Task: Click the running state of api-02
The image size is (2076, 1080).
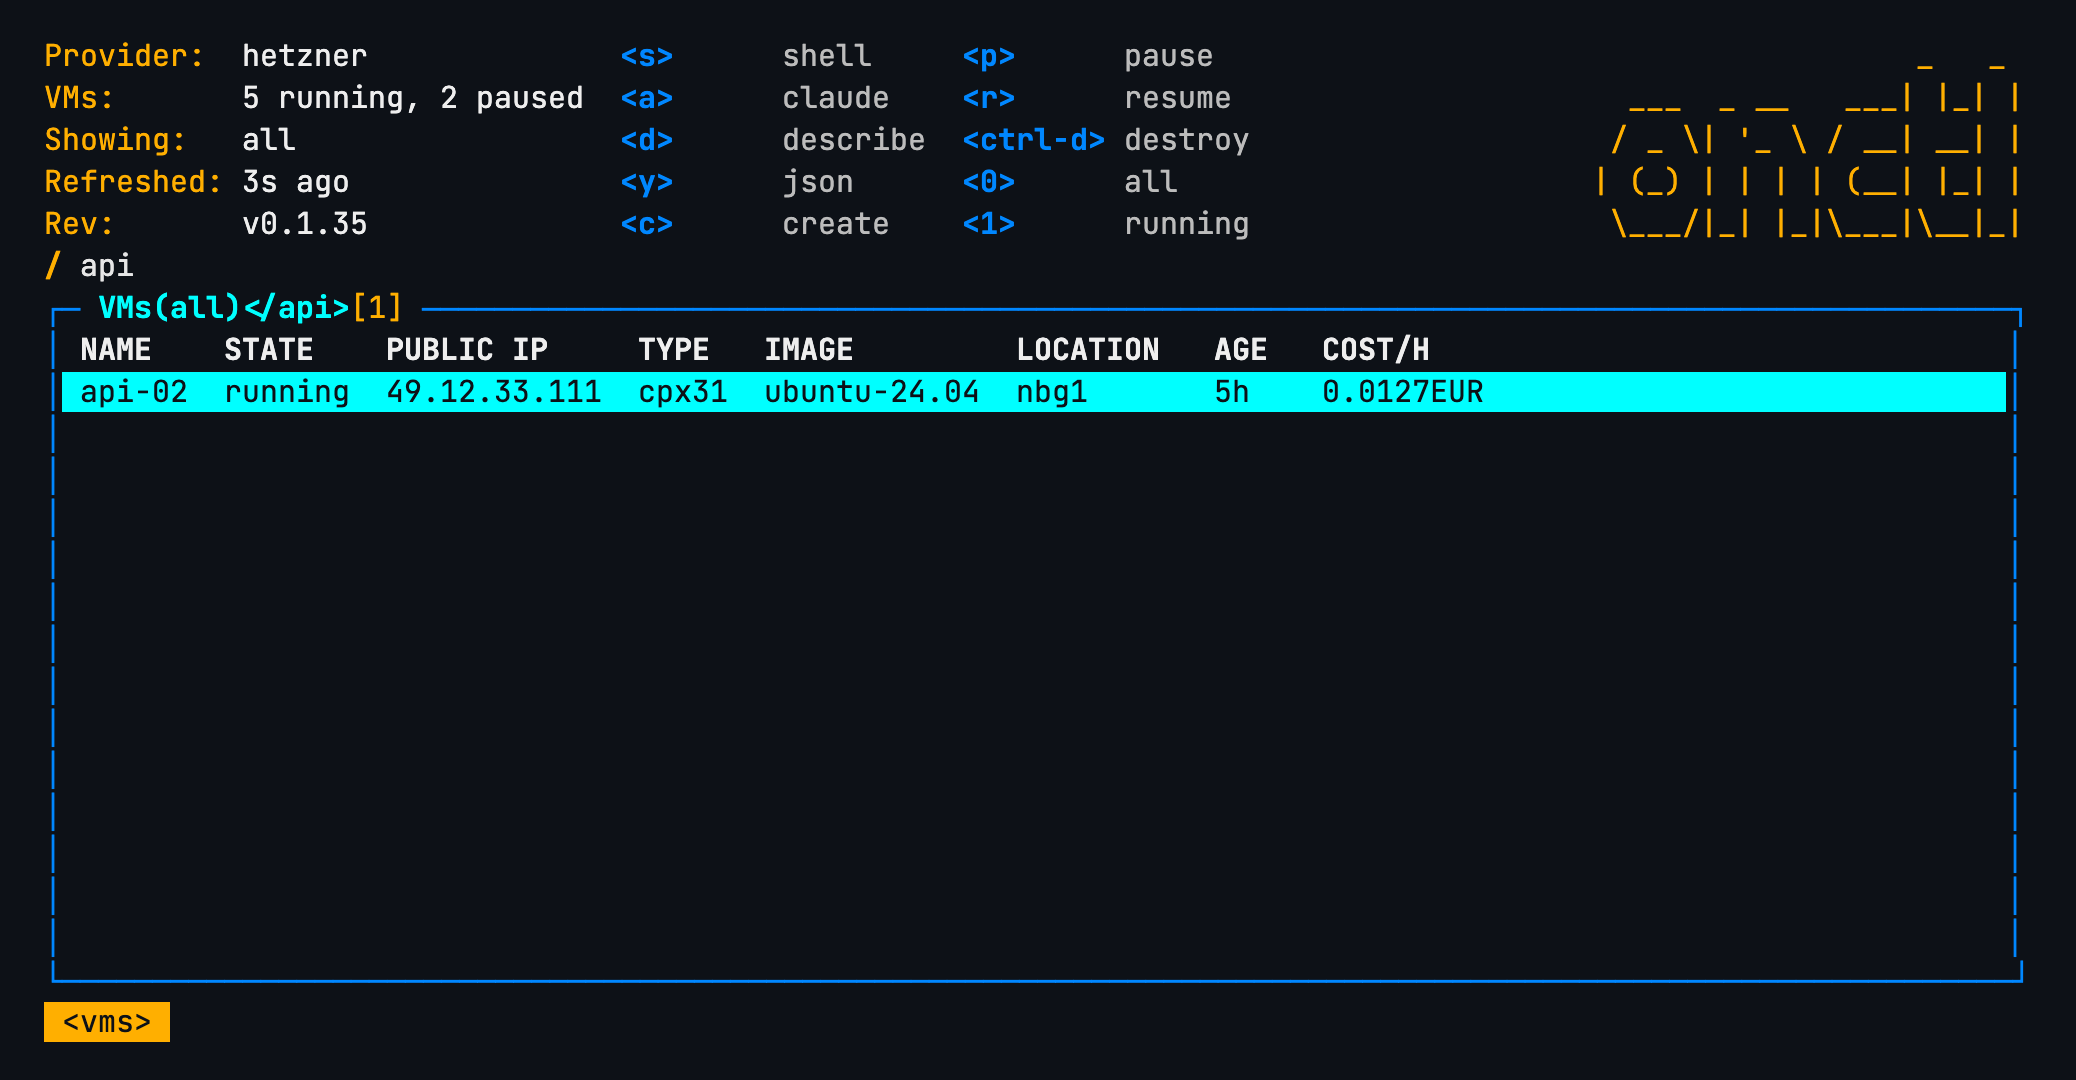Action: pos(287,392)
